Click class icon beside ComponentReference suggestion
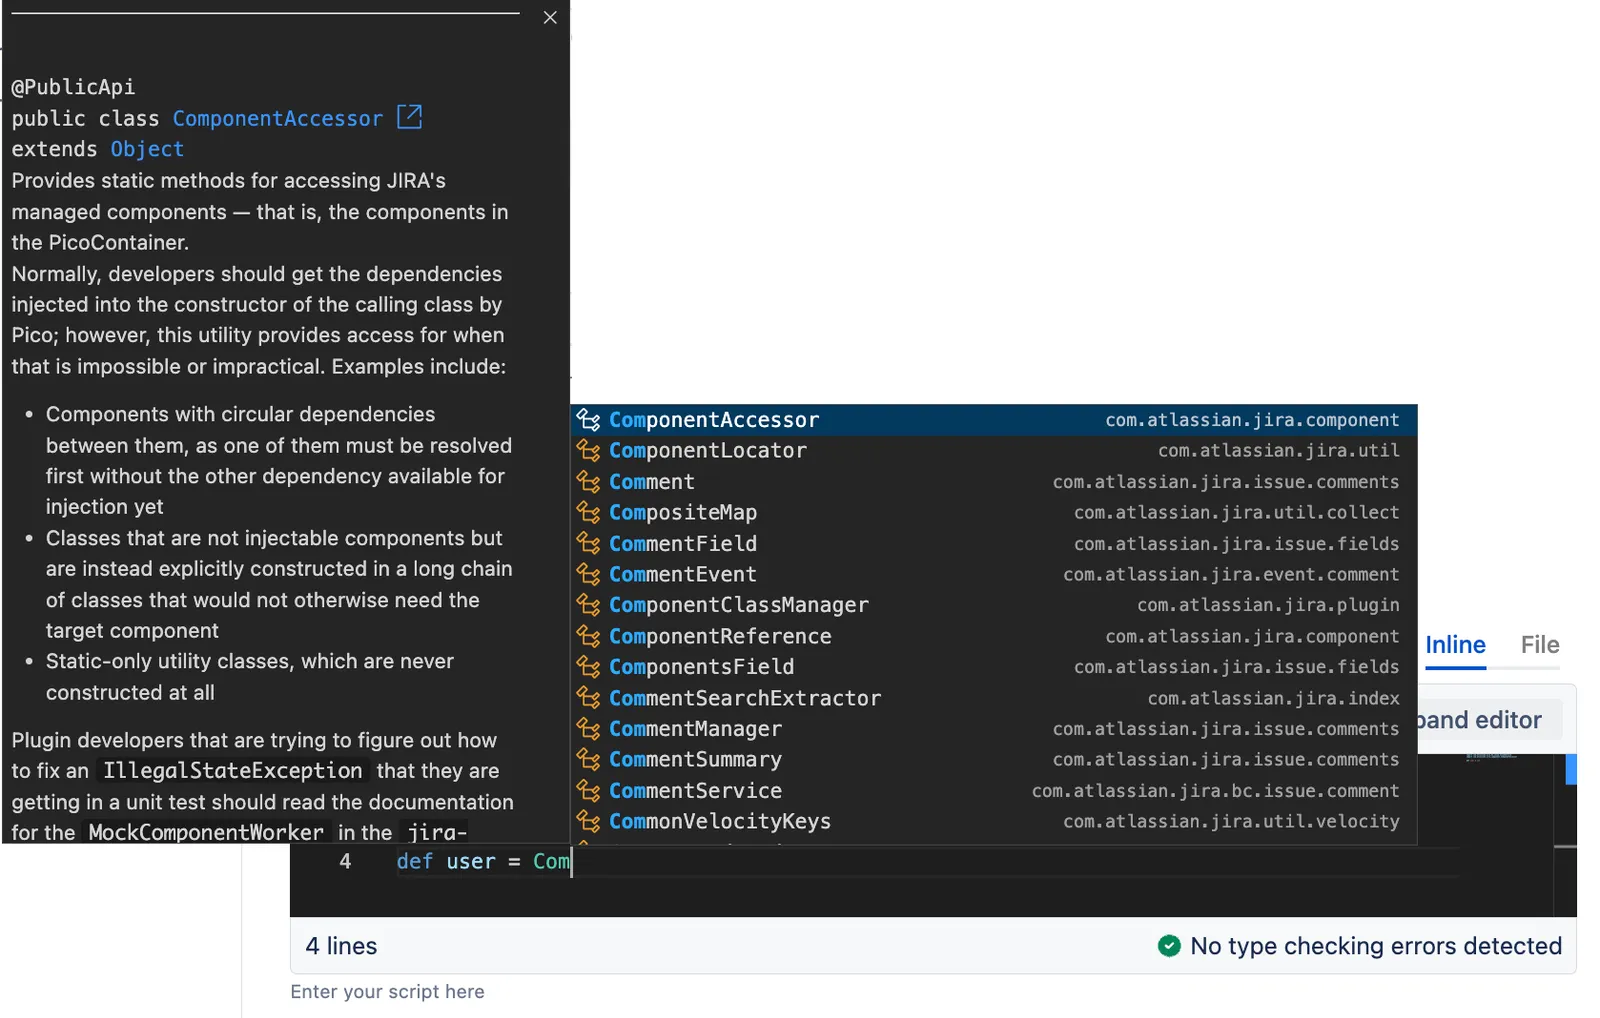Screen dimensions: 1600x1018 [x=588, y=636]
